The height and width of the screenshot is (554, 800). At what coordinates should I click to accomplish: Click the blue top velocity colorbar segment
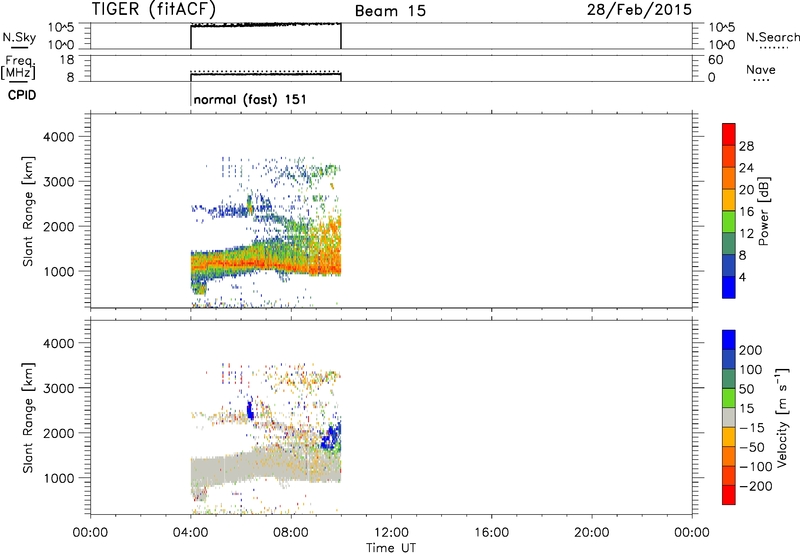click(729, 340)
